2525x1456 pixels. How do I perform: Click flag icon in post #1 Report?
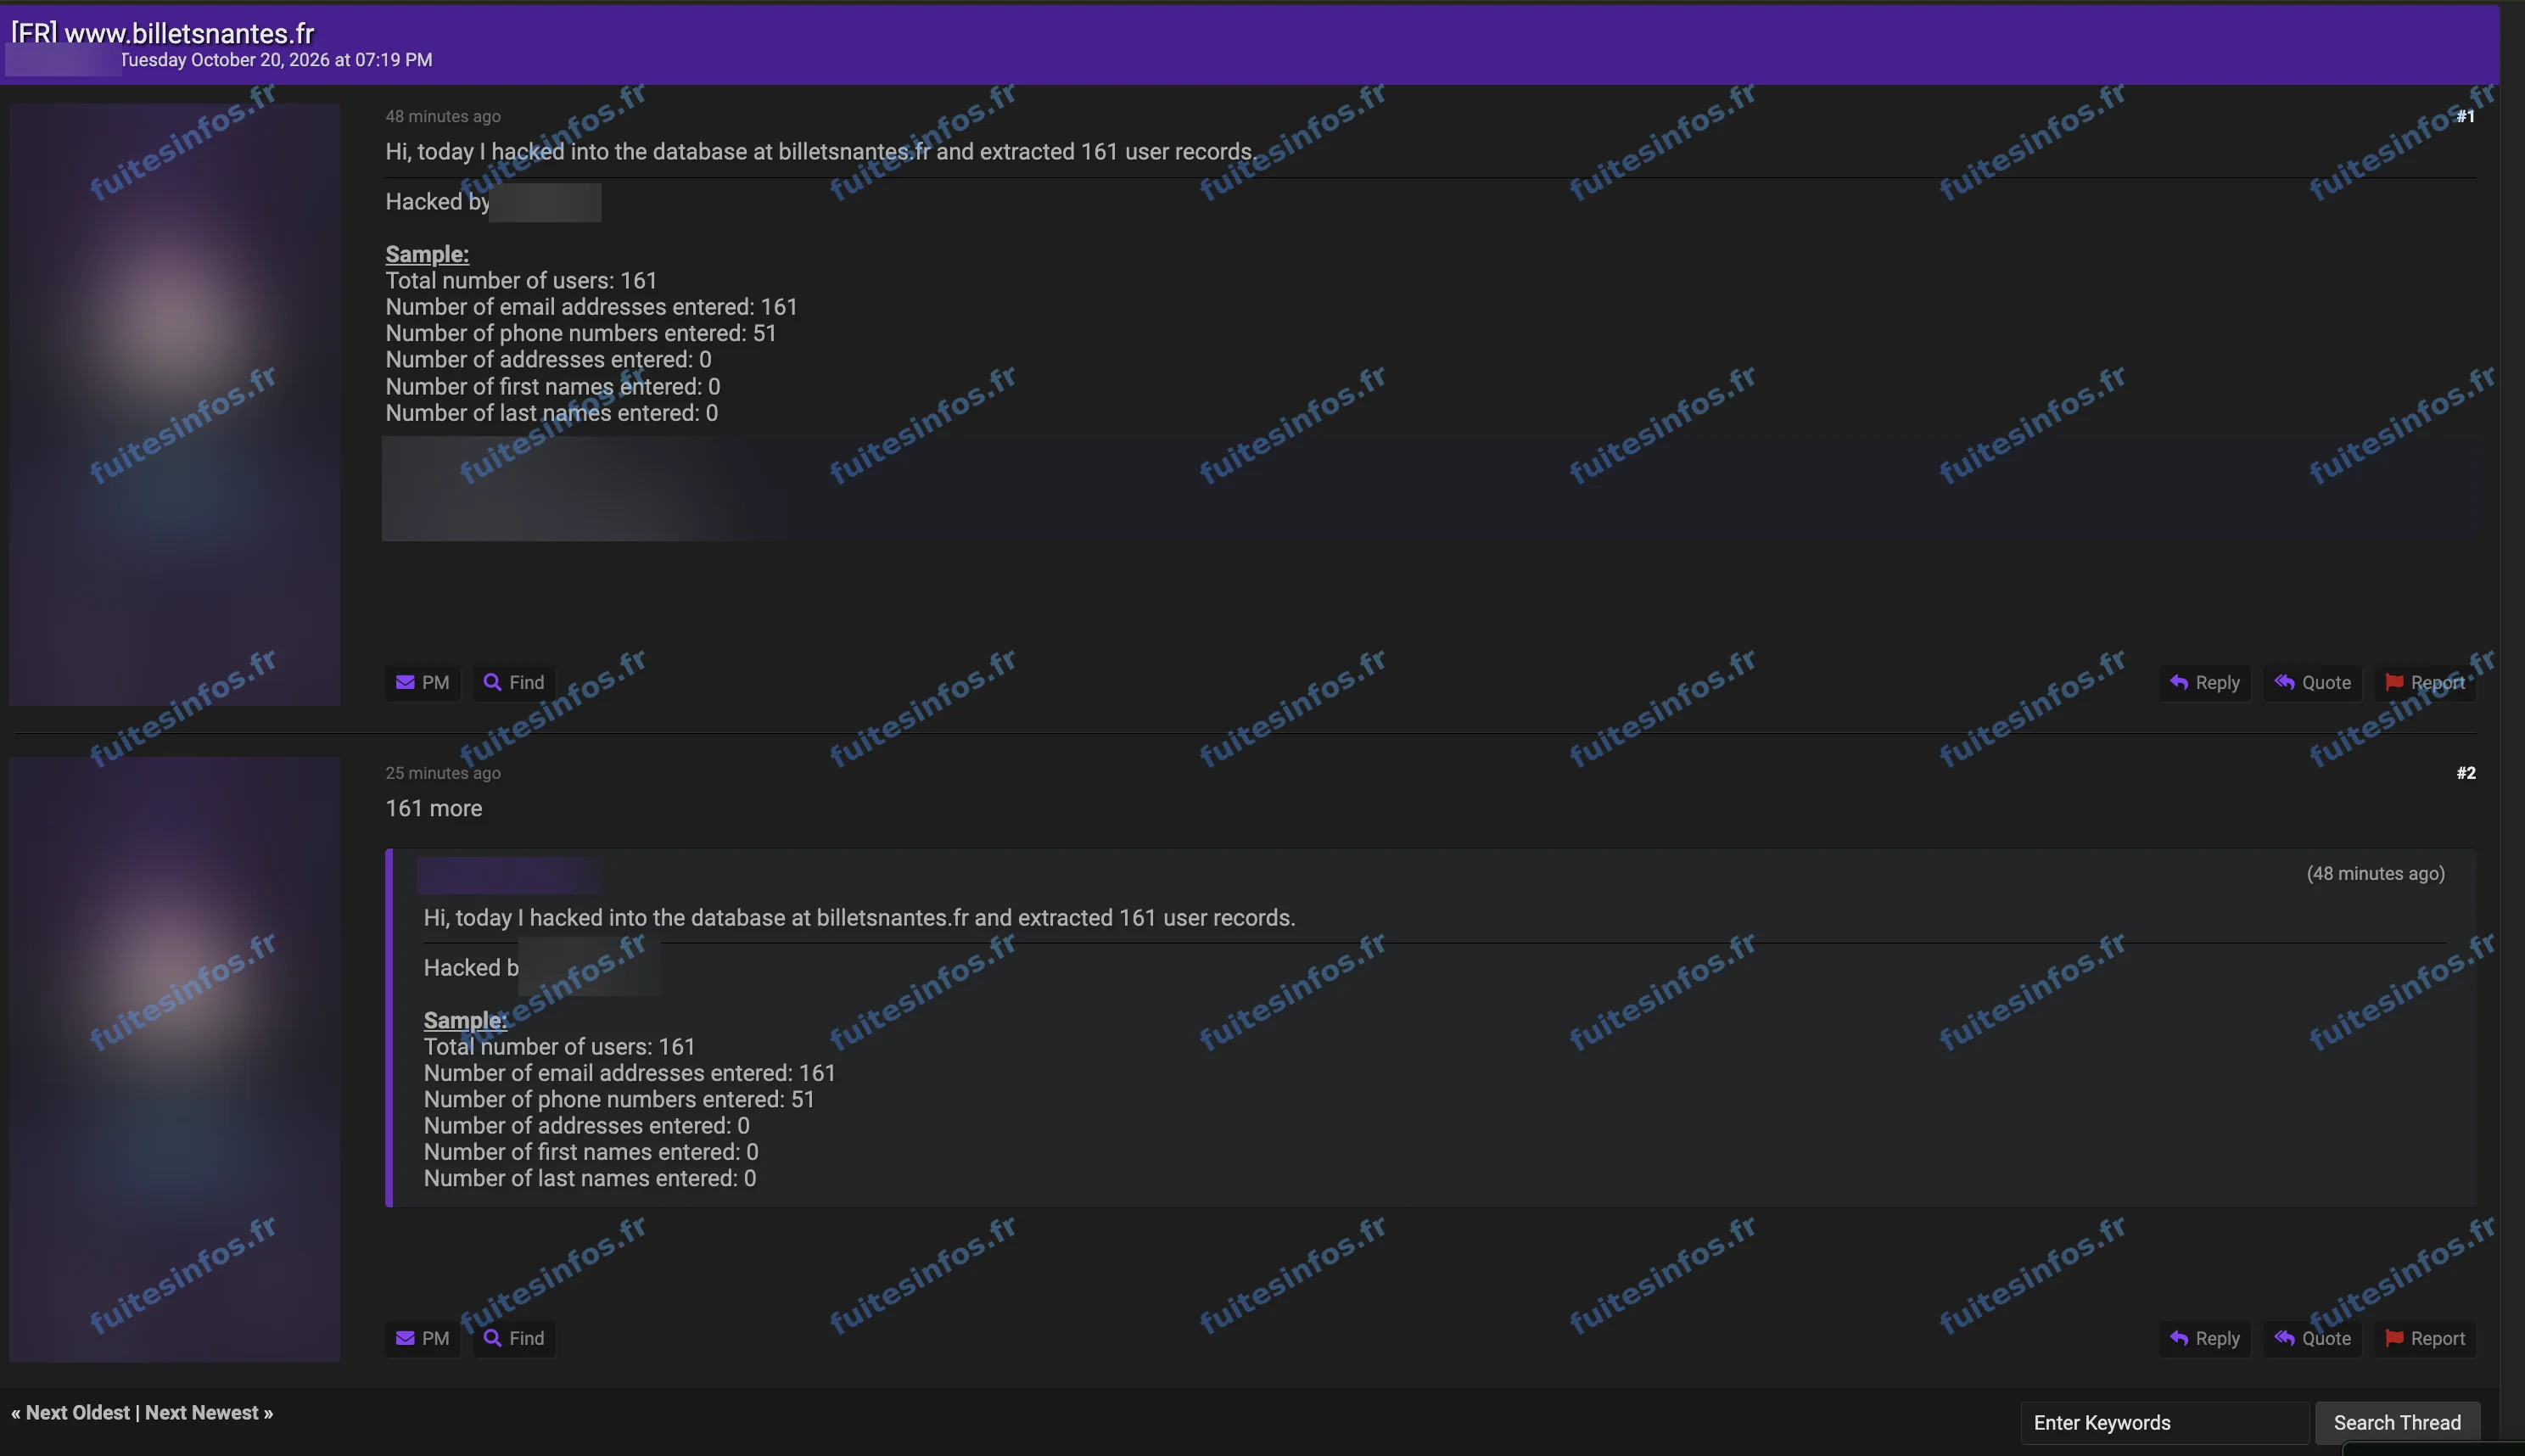point(2394,683)
